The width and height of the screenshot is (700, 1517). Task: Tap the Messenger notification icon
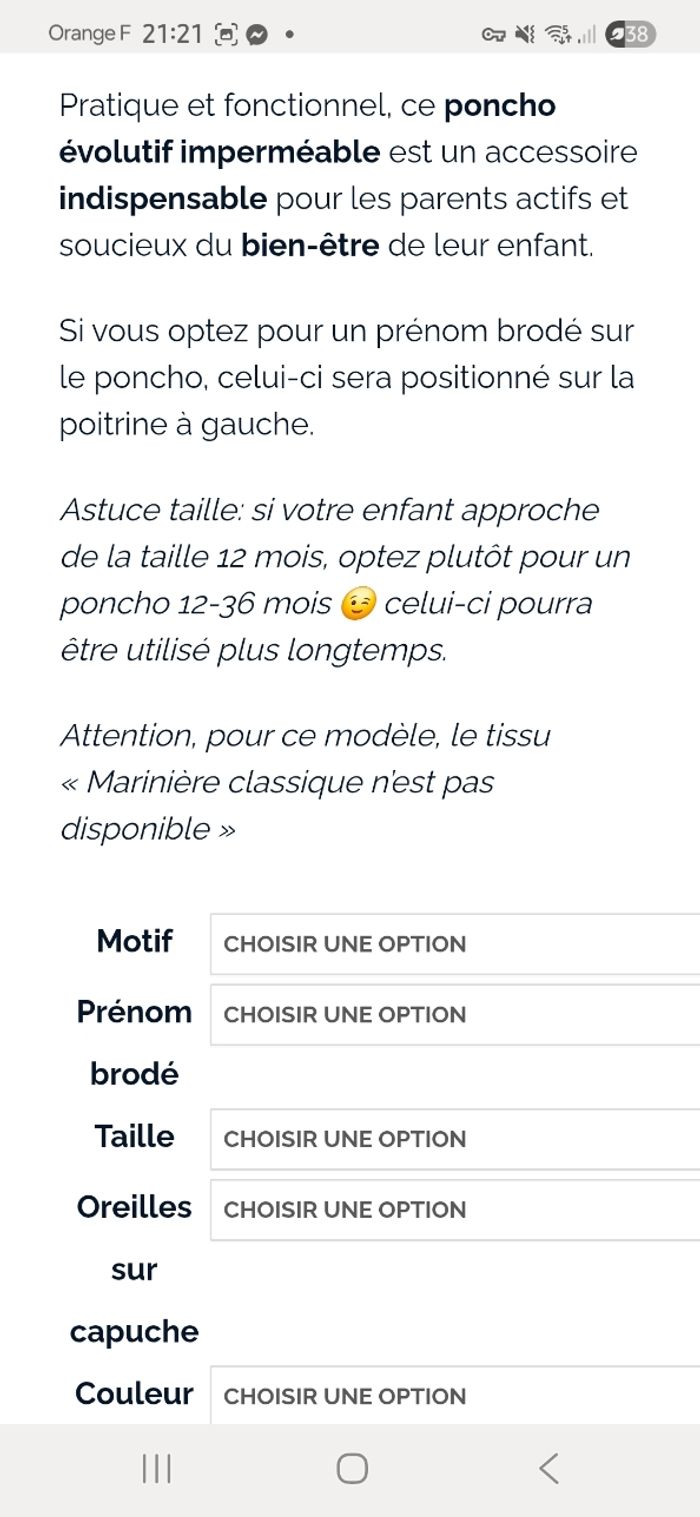point(257,34)
